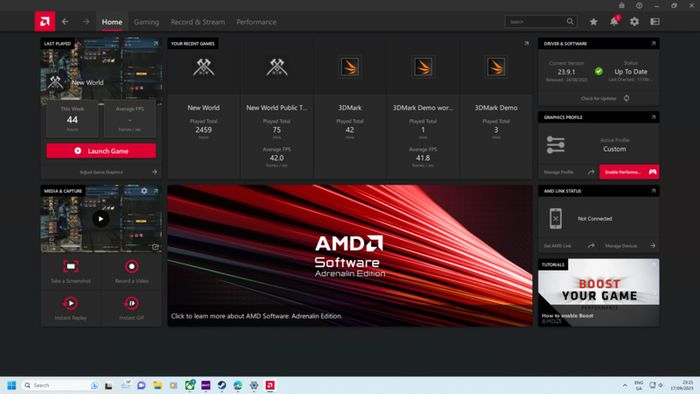
Task: Open Xbox app from the taskbar
Action: tap(190, 385)
